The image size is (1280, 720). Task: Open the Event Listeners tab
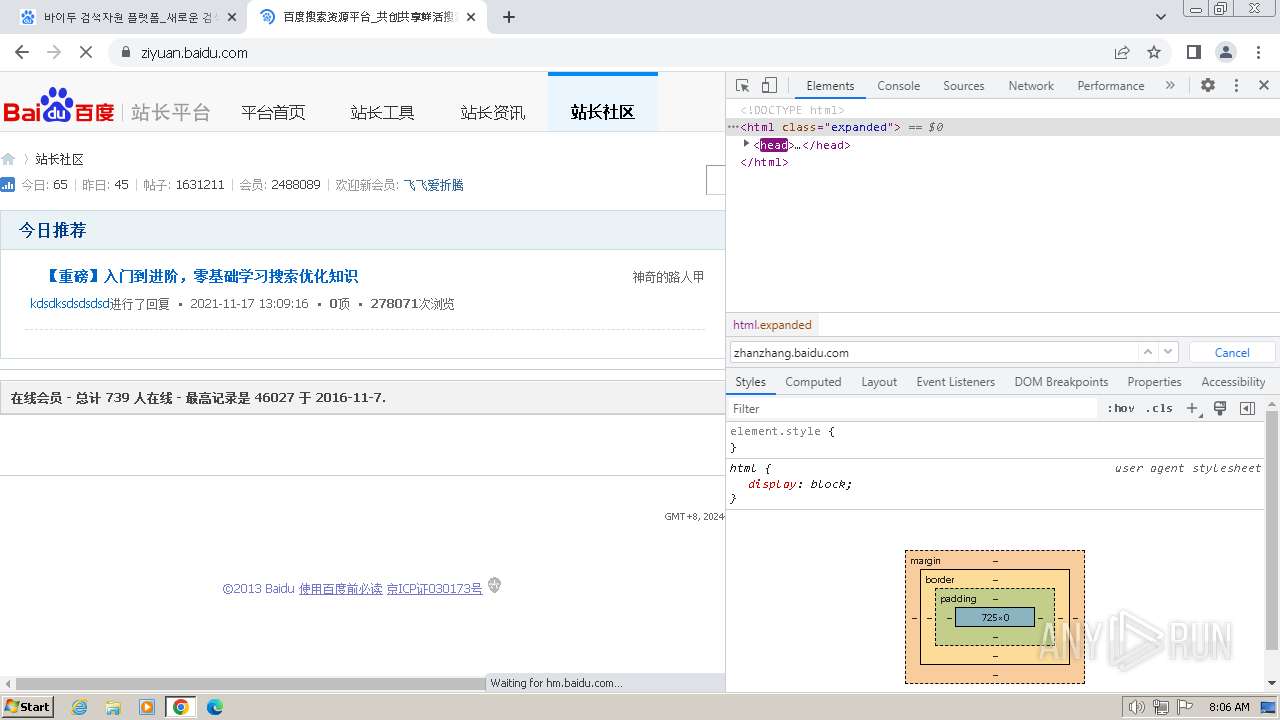tap(955, 382)
